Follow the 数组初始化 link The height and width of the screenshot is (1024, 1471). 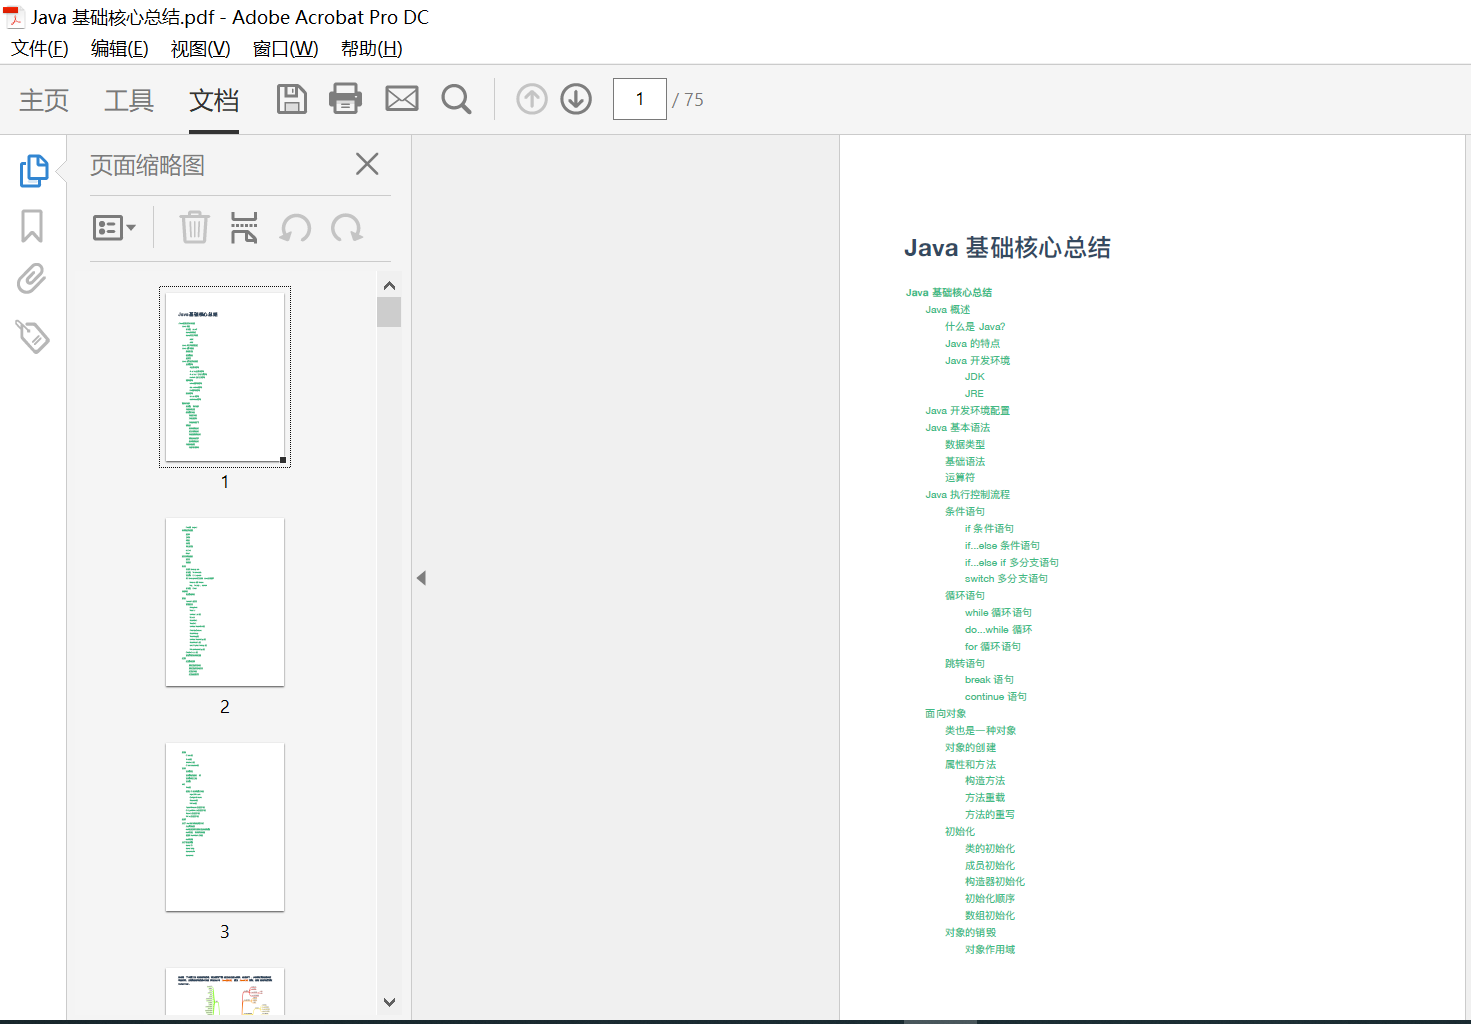click(x=990, y=916)
